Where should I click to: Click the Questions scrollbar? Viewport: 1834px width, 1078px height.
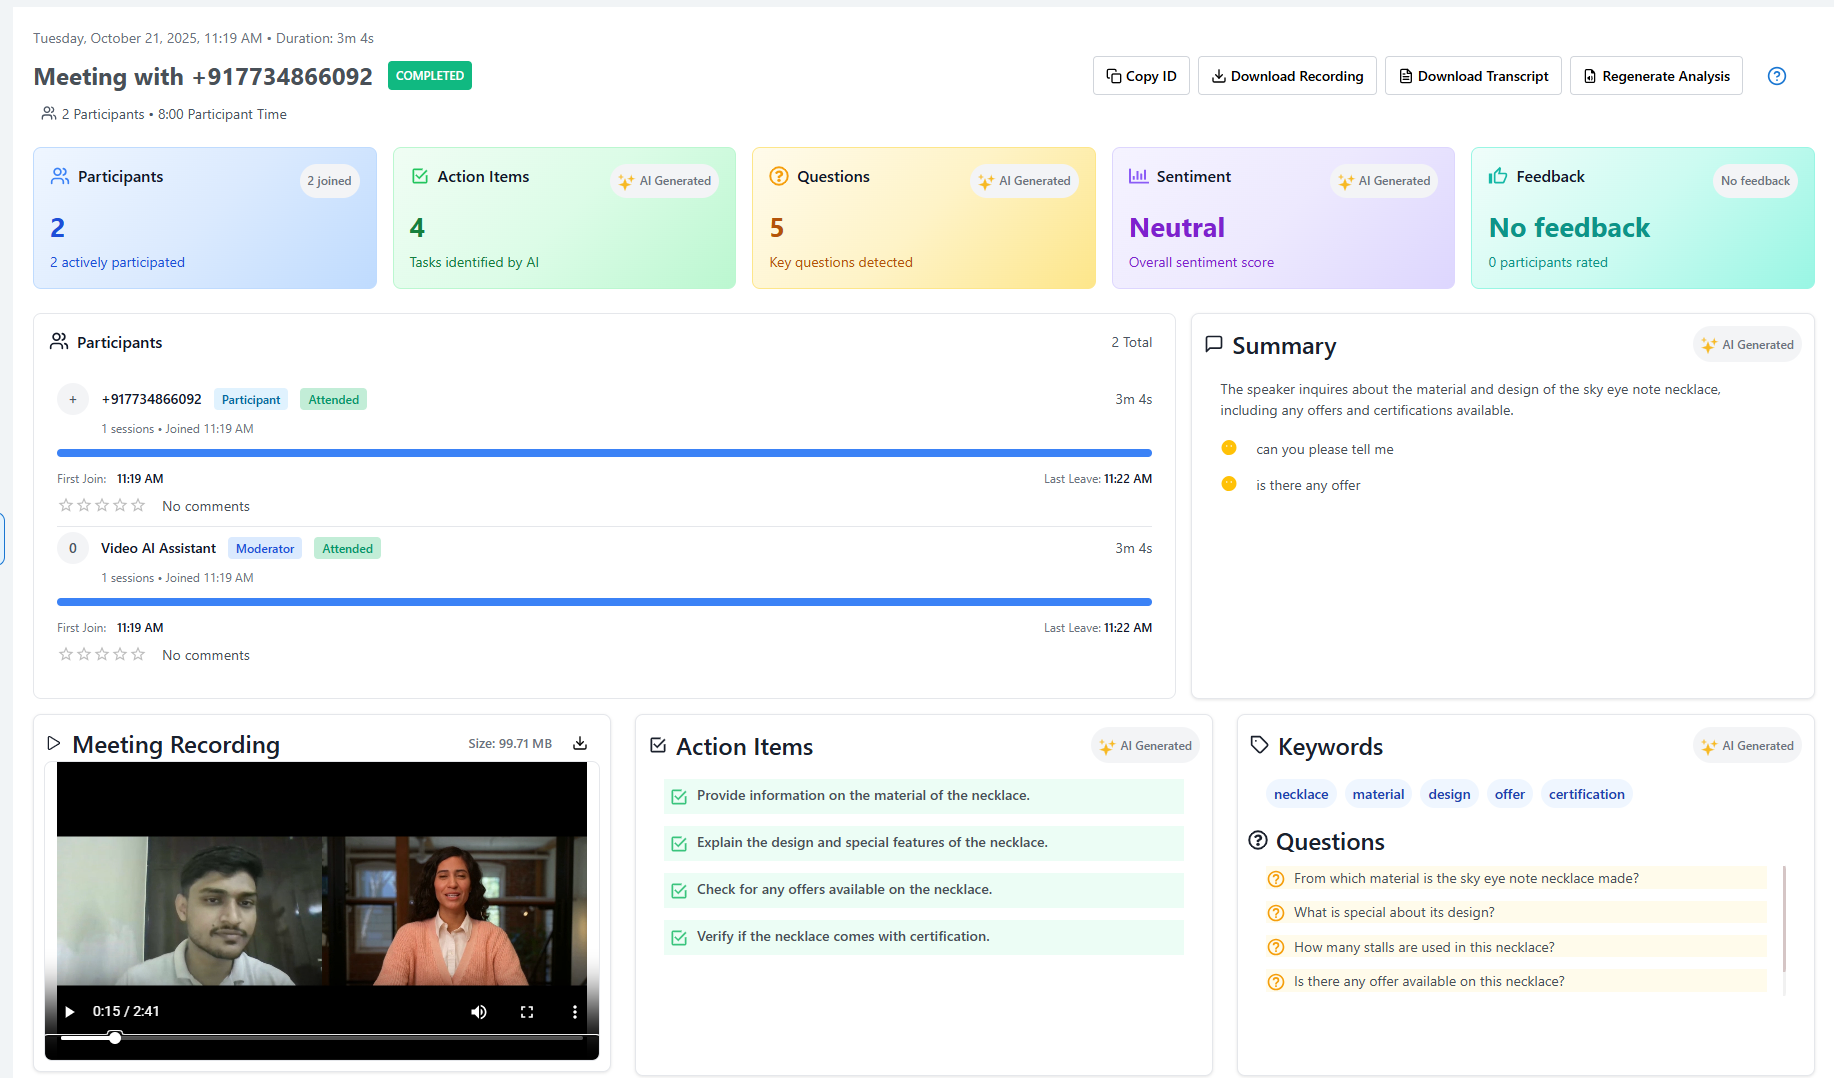tap(1784, 918)
